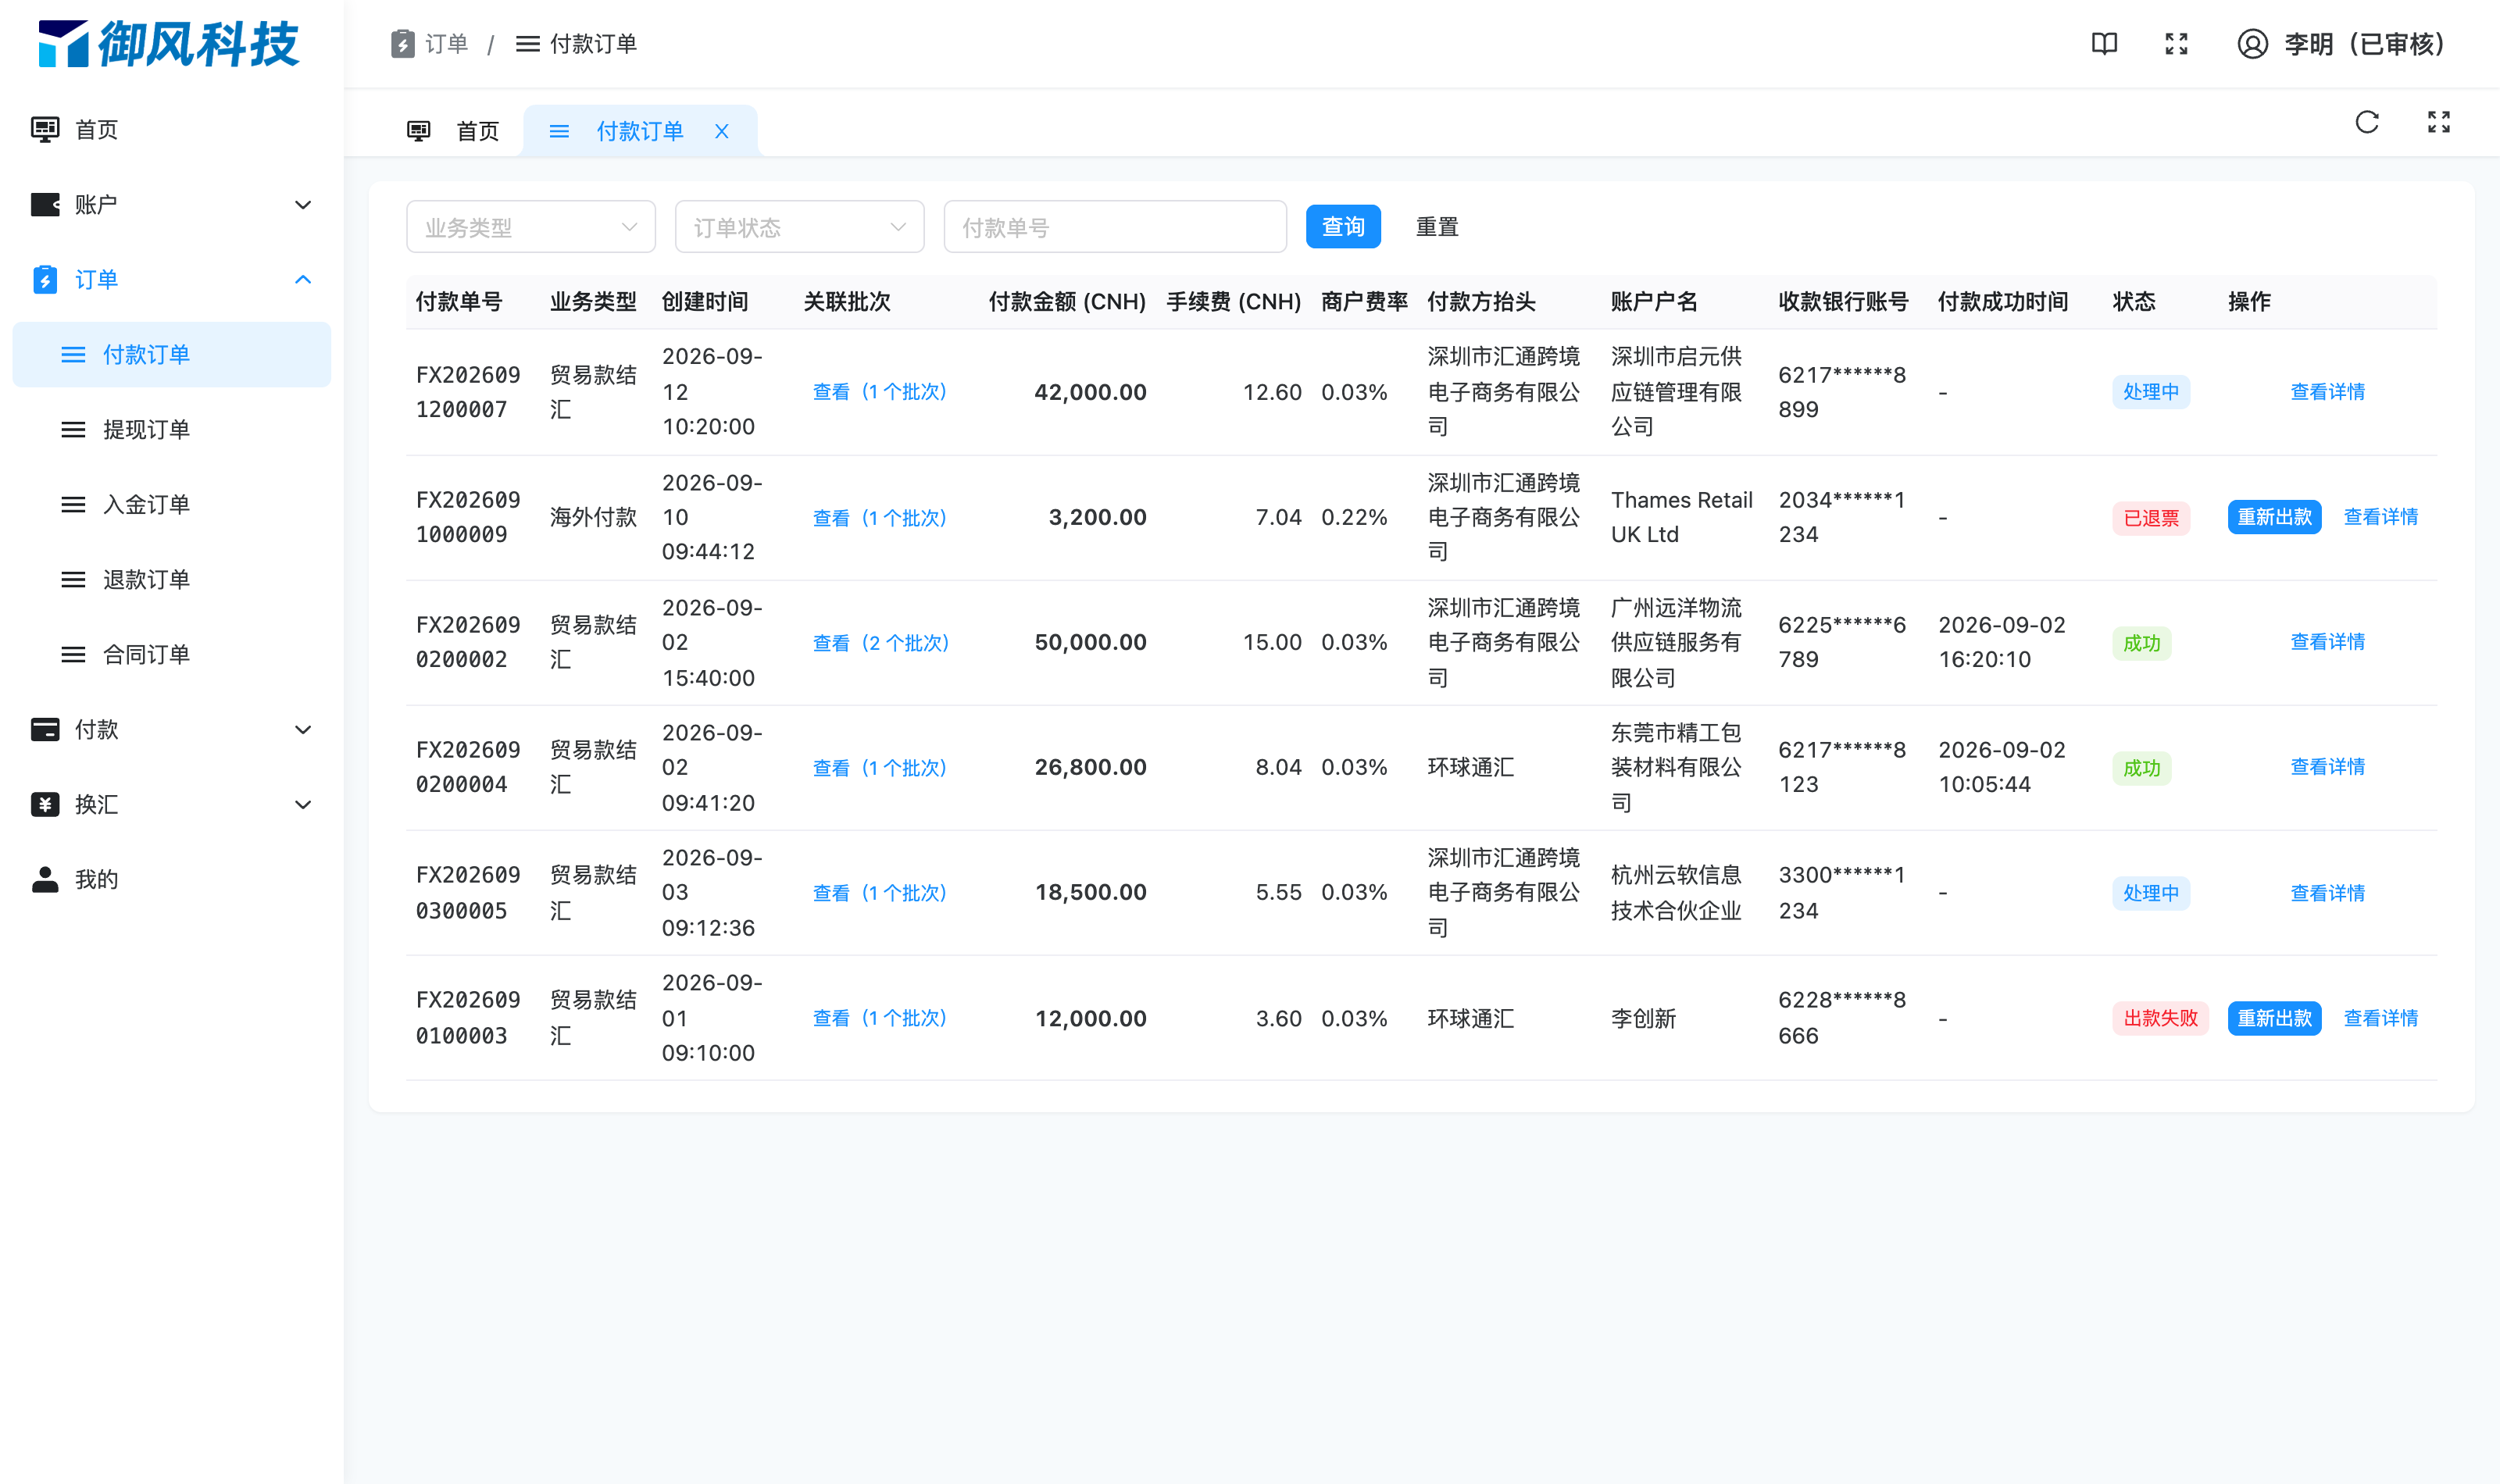Open 退款订单 in the sidebar
The height and width of the screenshot is (1484, 2500).
(172, 579)
